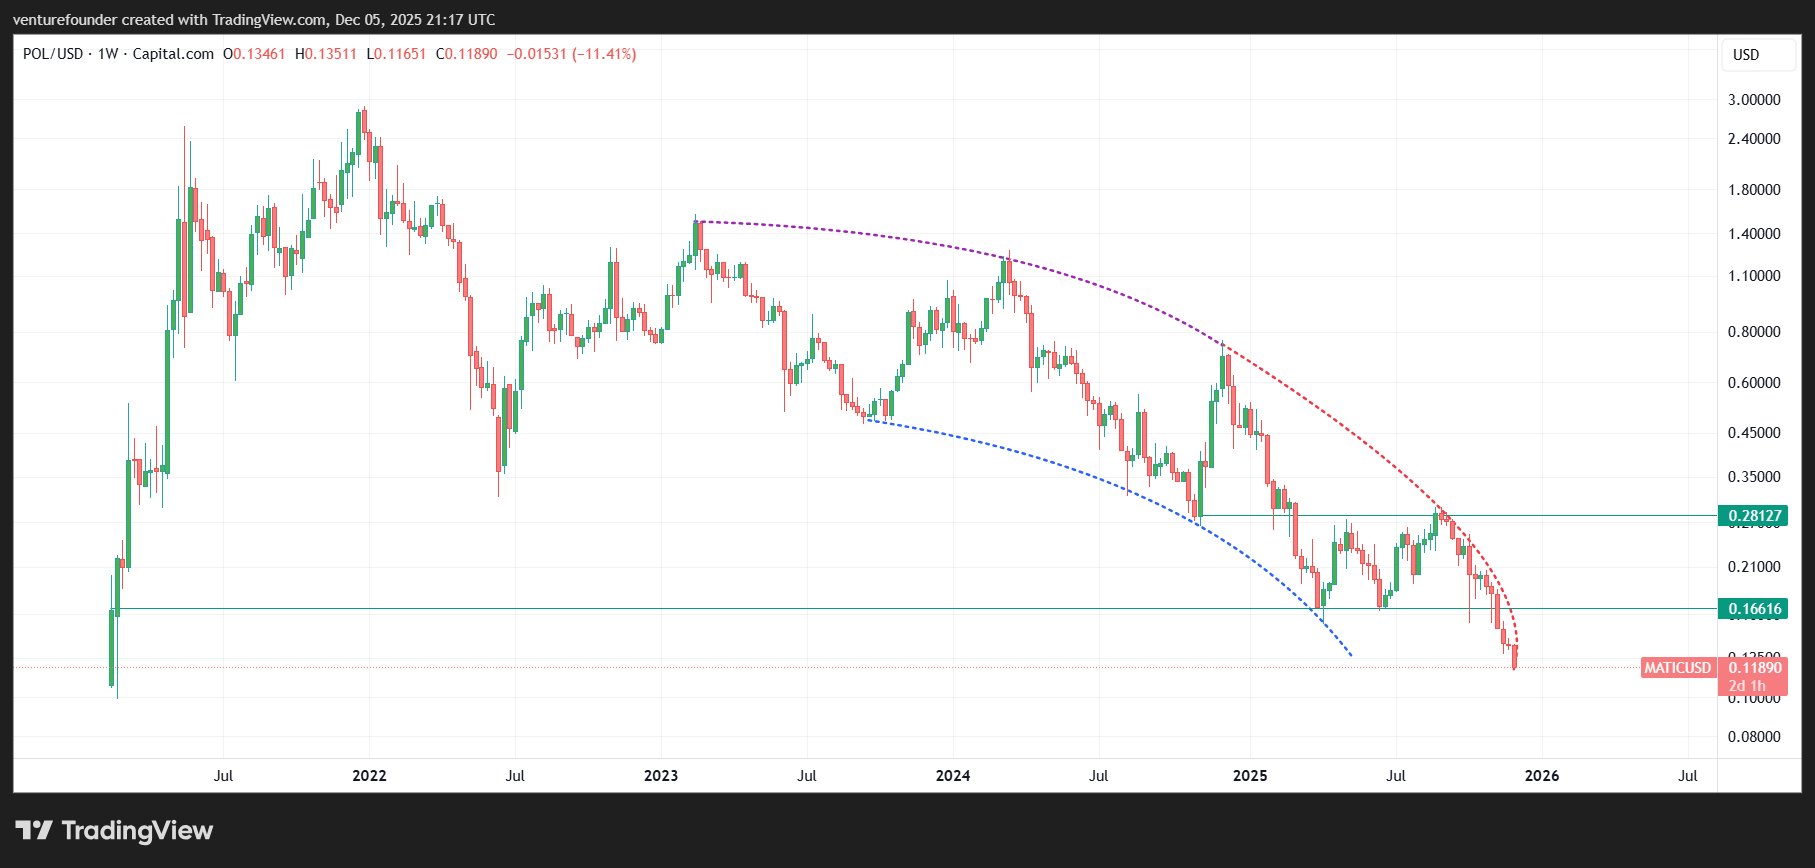The image size is (1815, 868).
Task: Click the MATICUSD symbol price tag
Action: click(1677, 667)
